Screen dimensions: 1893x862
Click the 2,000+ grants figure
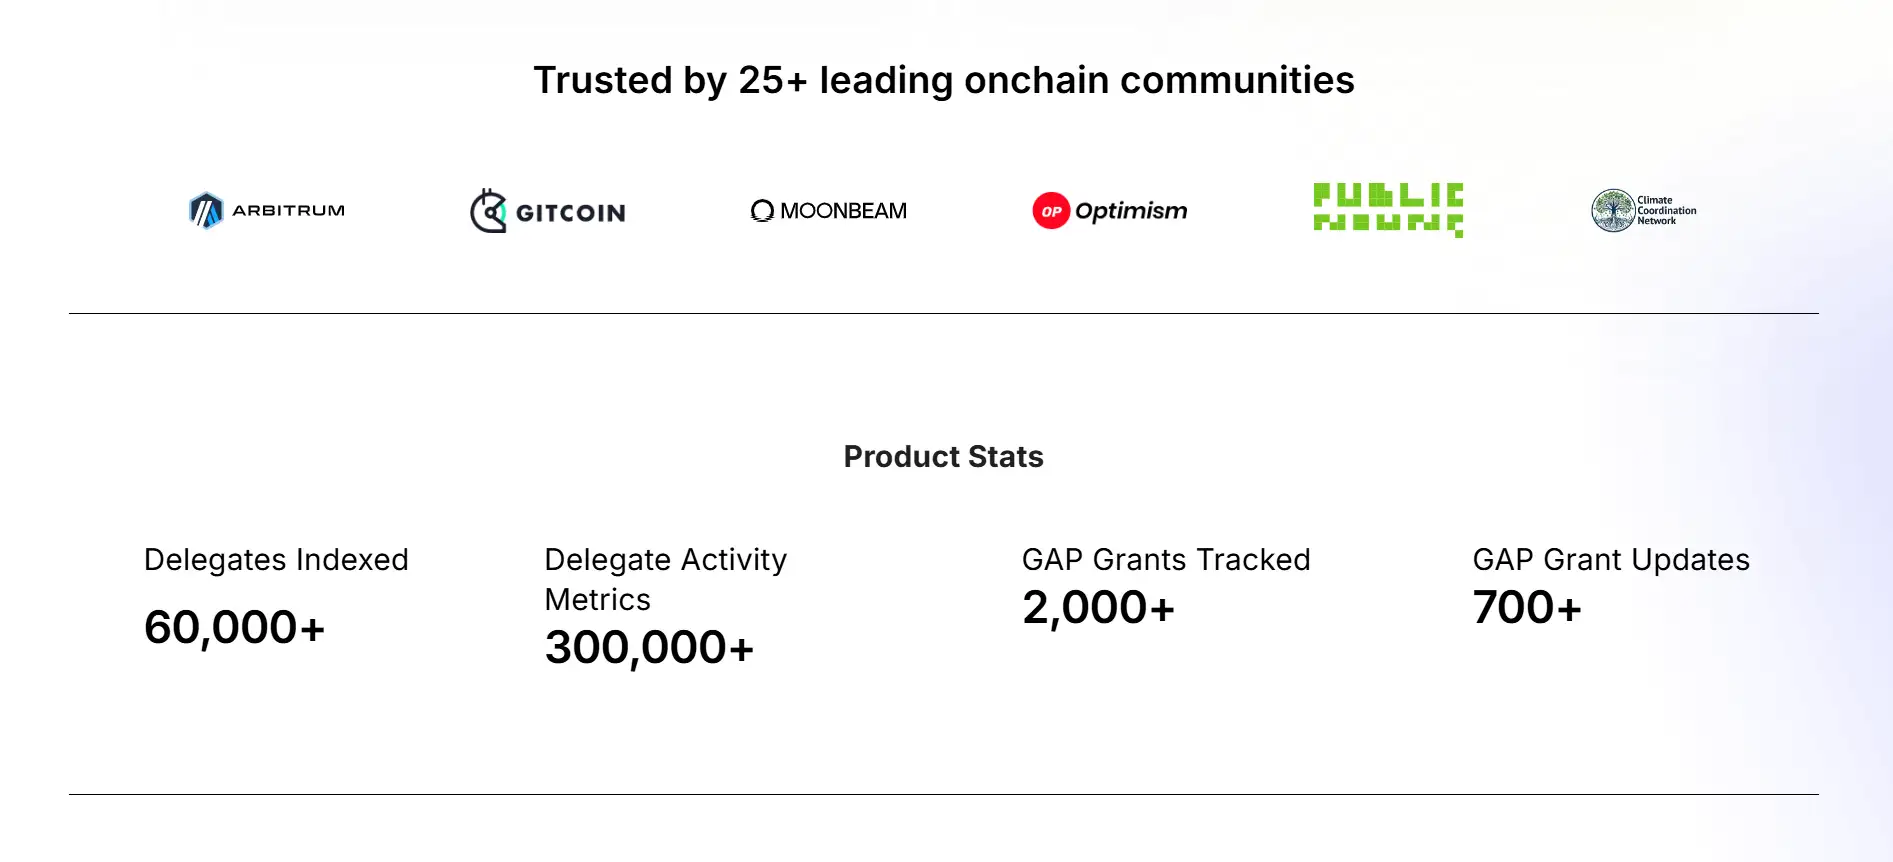(x=1098, y=608)
